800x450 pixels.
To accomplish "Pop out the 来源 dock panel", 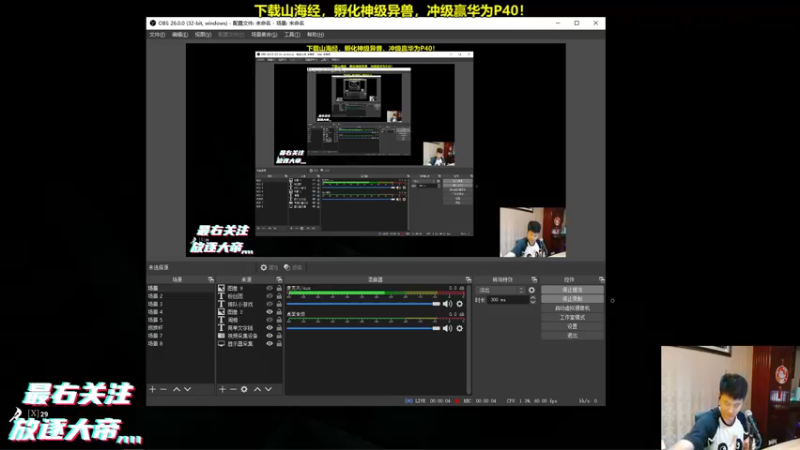I will coord(279,280).
